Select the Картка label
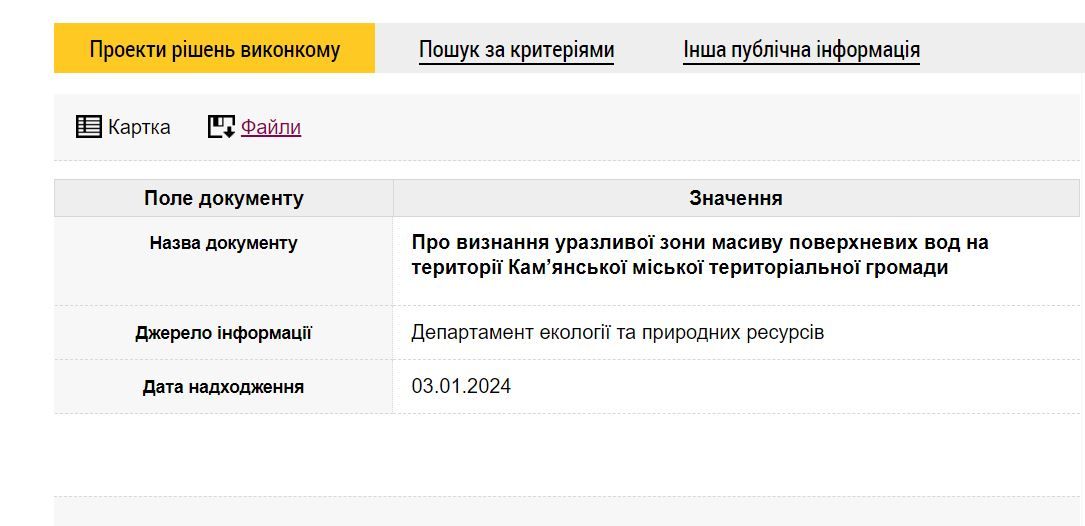 (x=139, y=127)
